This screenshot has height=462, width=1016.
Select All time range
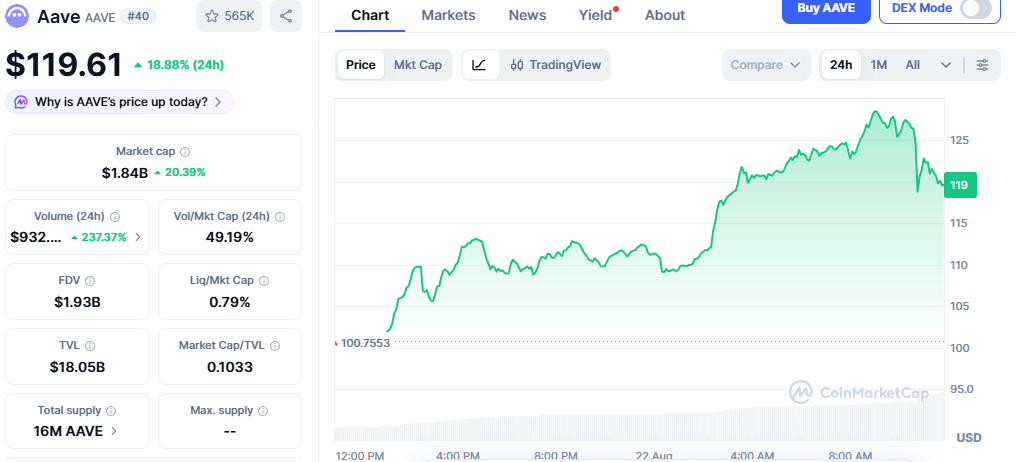point(912,65)
